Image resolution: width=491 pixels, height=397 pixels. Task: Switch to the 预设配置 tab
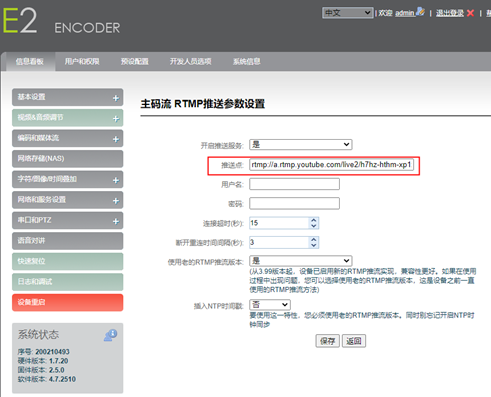(135, 61)
